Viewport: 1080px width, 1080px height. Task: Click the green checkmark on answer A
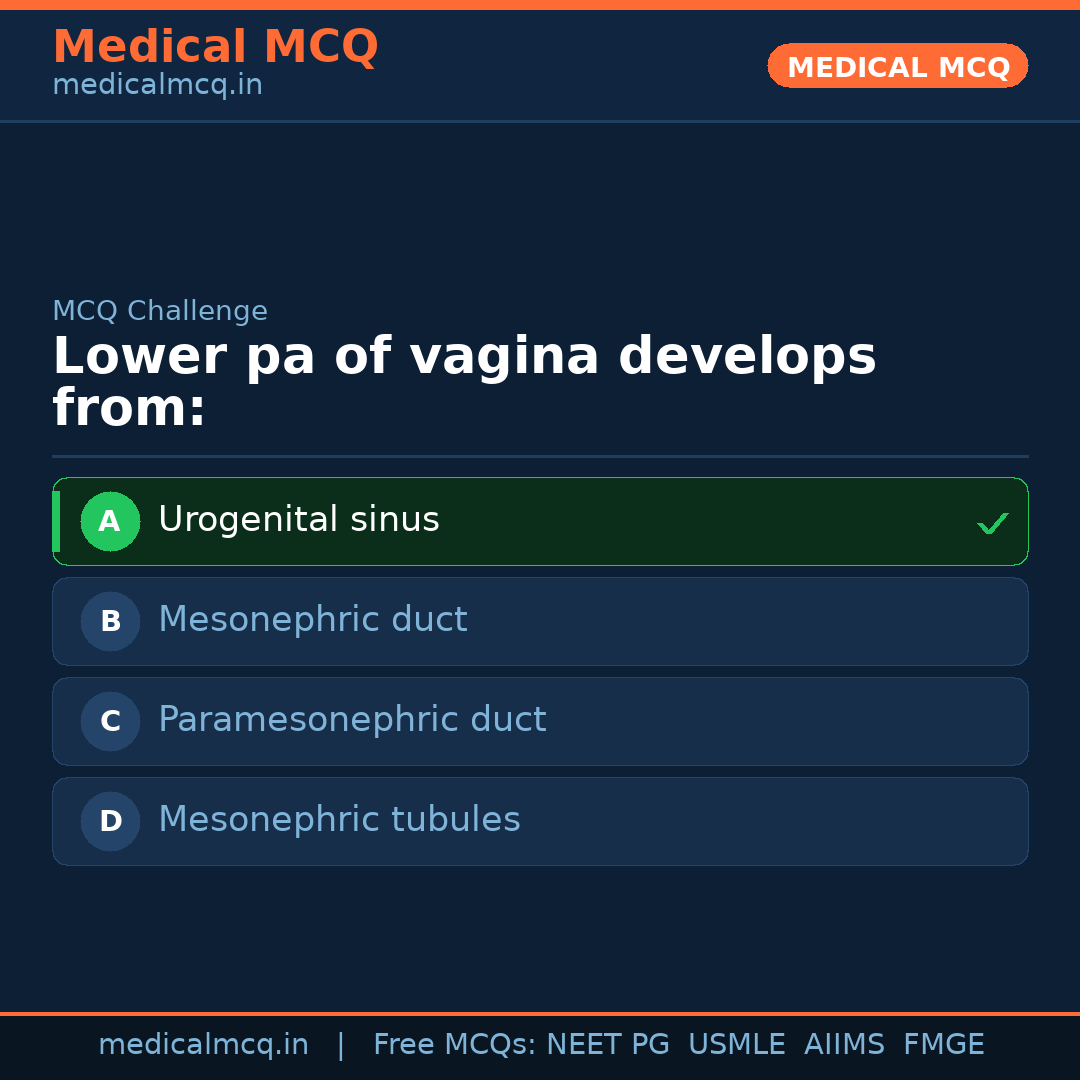(992, 521)
